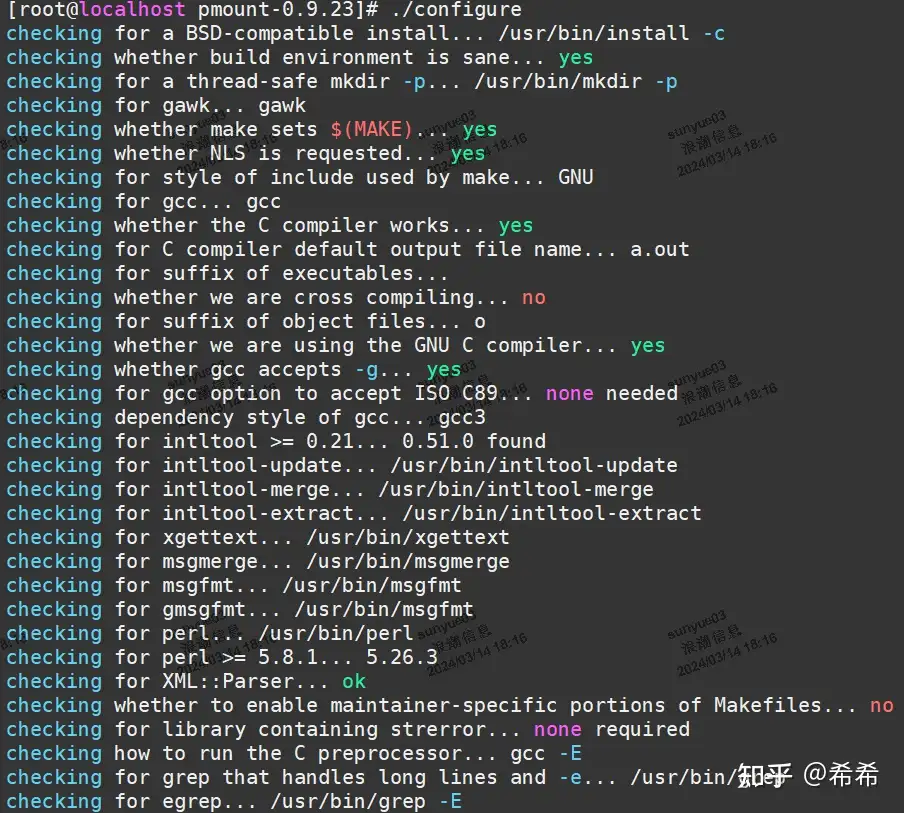Screen dimensions: 904x813
Task: Select the gcc3 dependency style text
Action: (x=462, y=417)
